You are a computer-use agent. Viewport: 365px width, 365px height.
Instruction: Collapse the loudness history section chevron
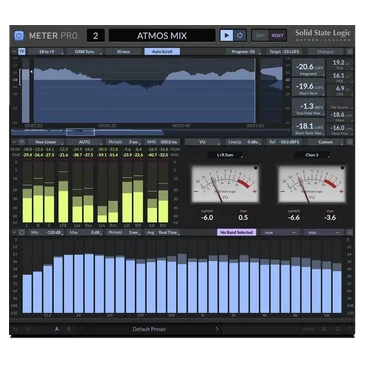14,52
